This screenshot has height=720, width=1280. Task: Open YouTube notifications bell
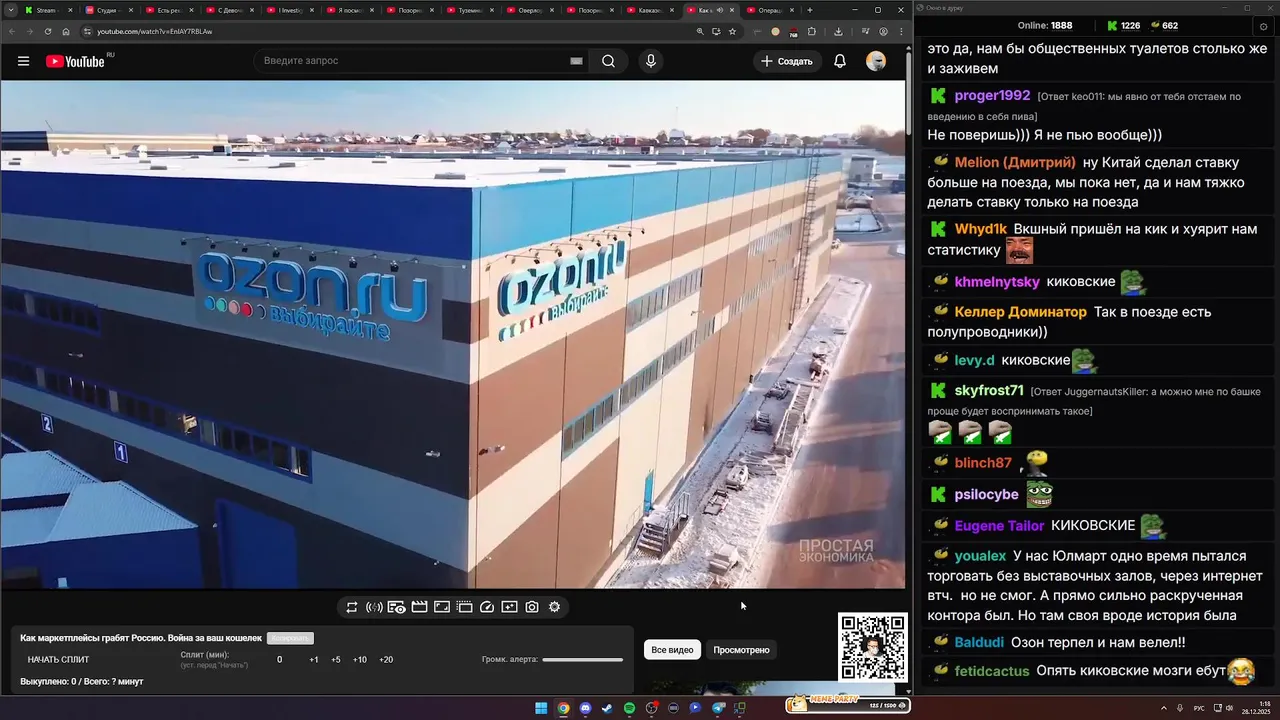[840, 61]
